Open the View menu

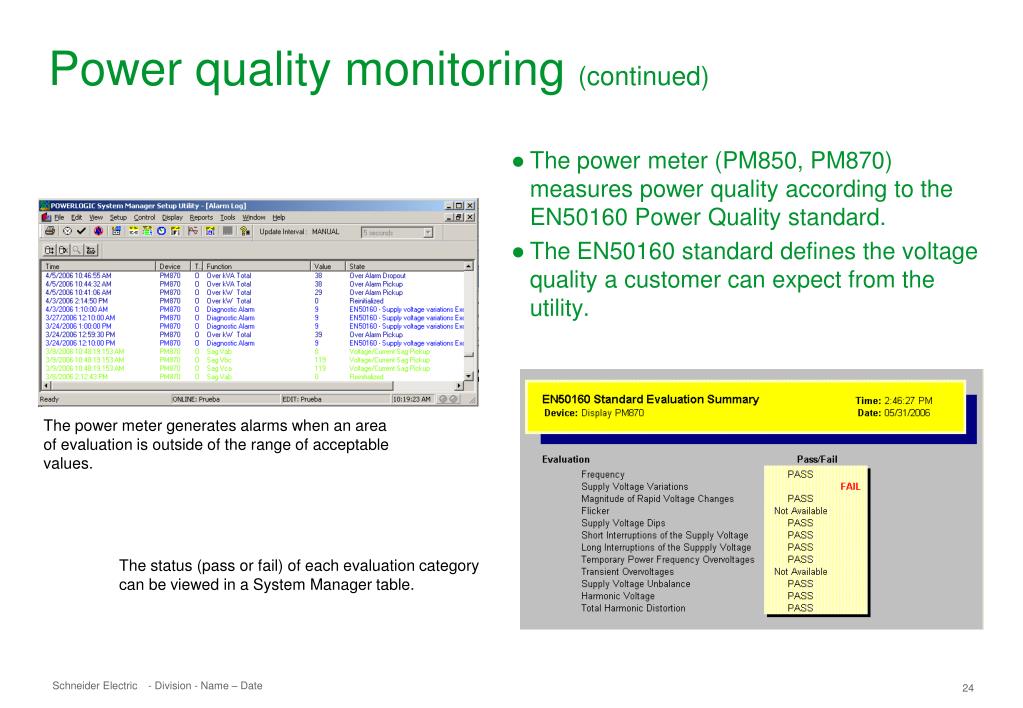click(x=96, y=217)
